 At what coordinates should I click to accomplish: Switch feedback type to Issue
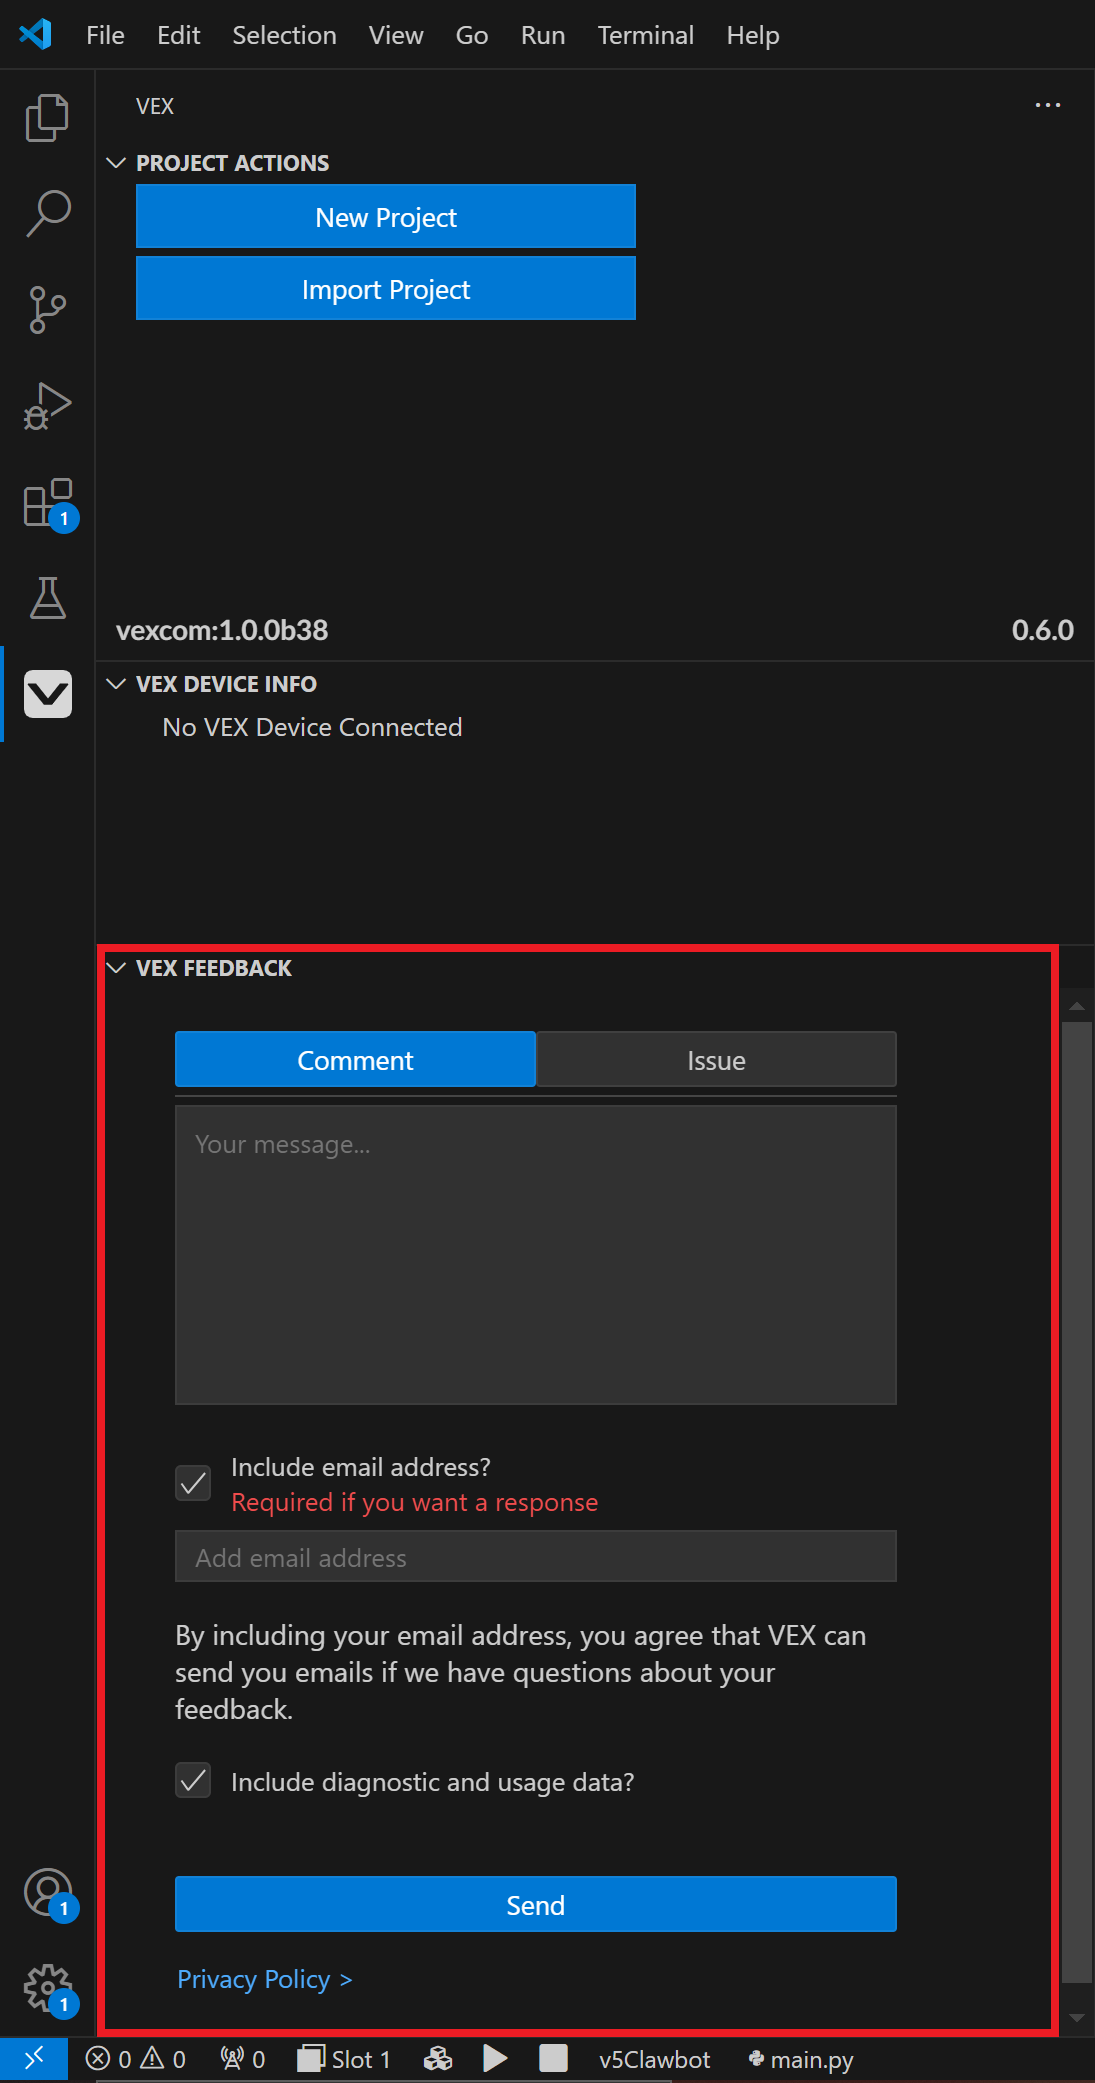pyautogui.click(x=716, y=1060)
